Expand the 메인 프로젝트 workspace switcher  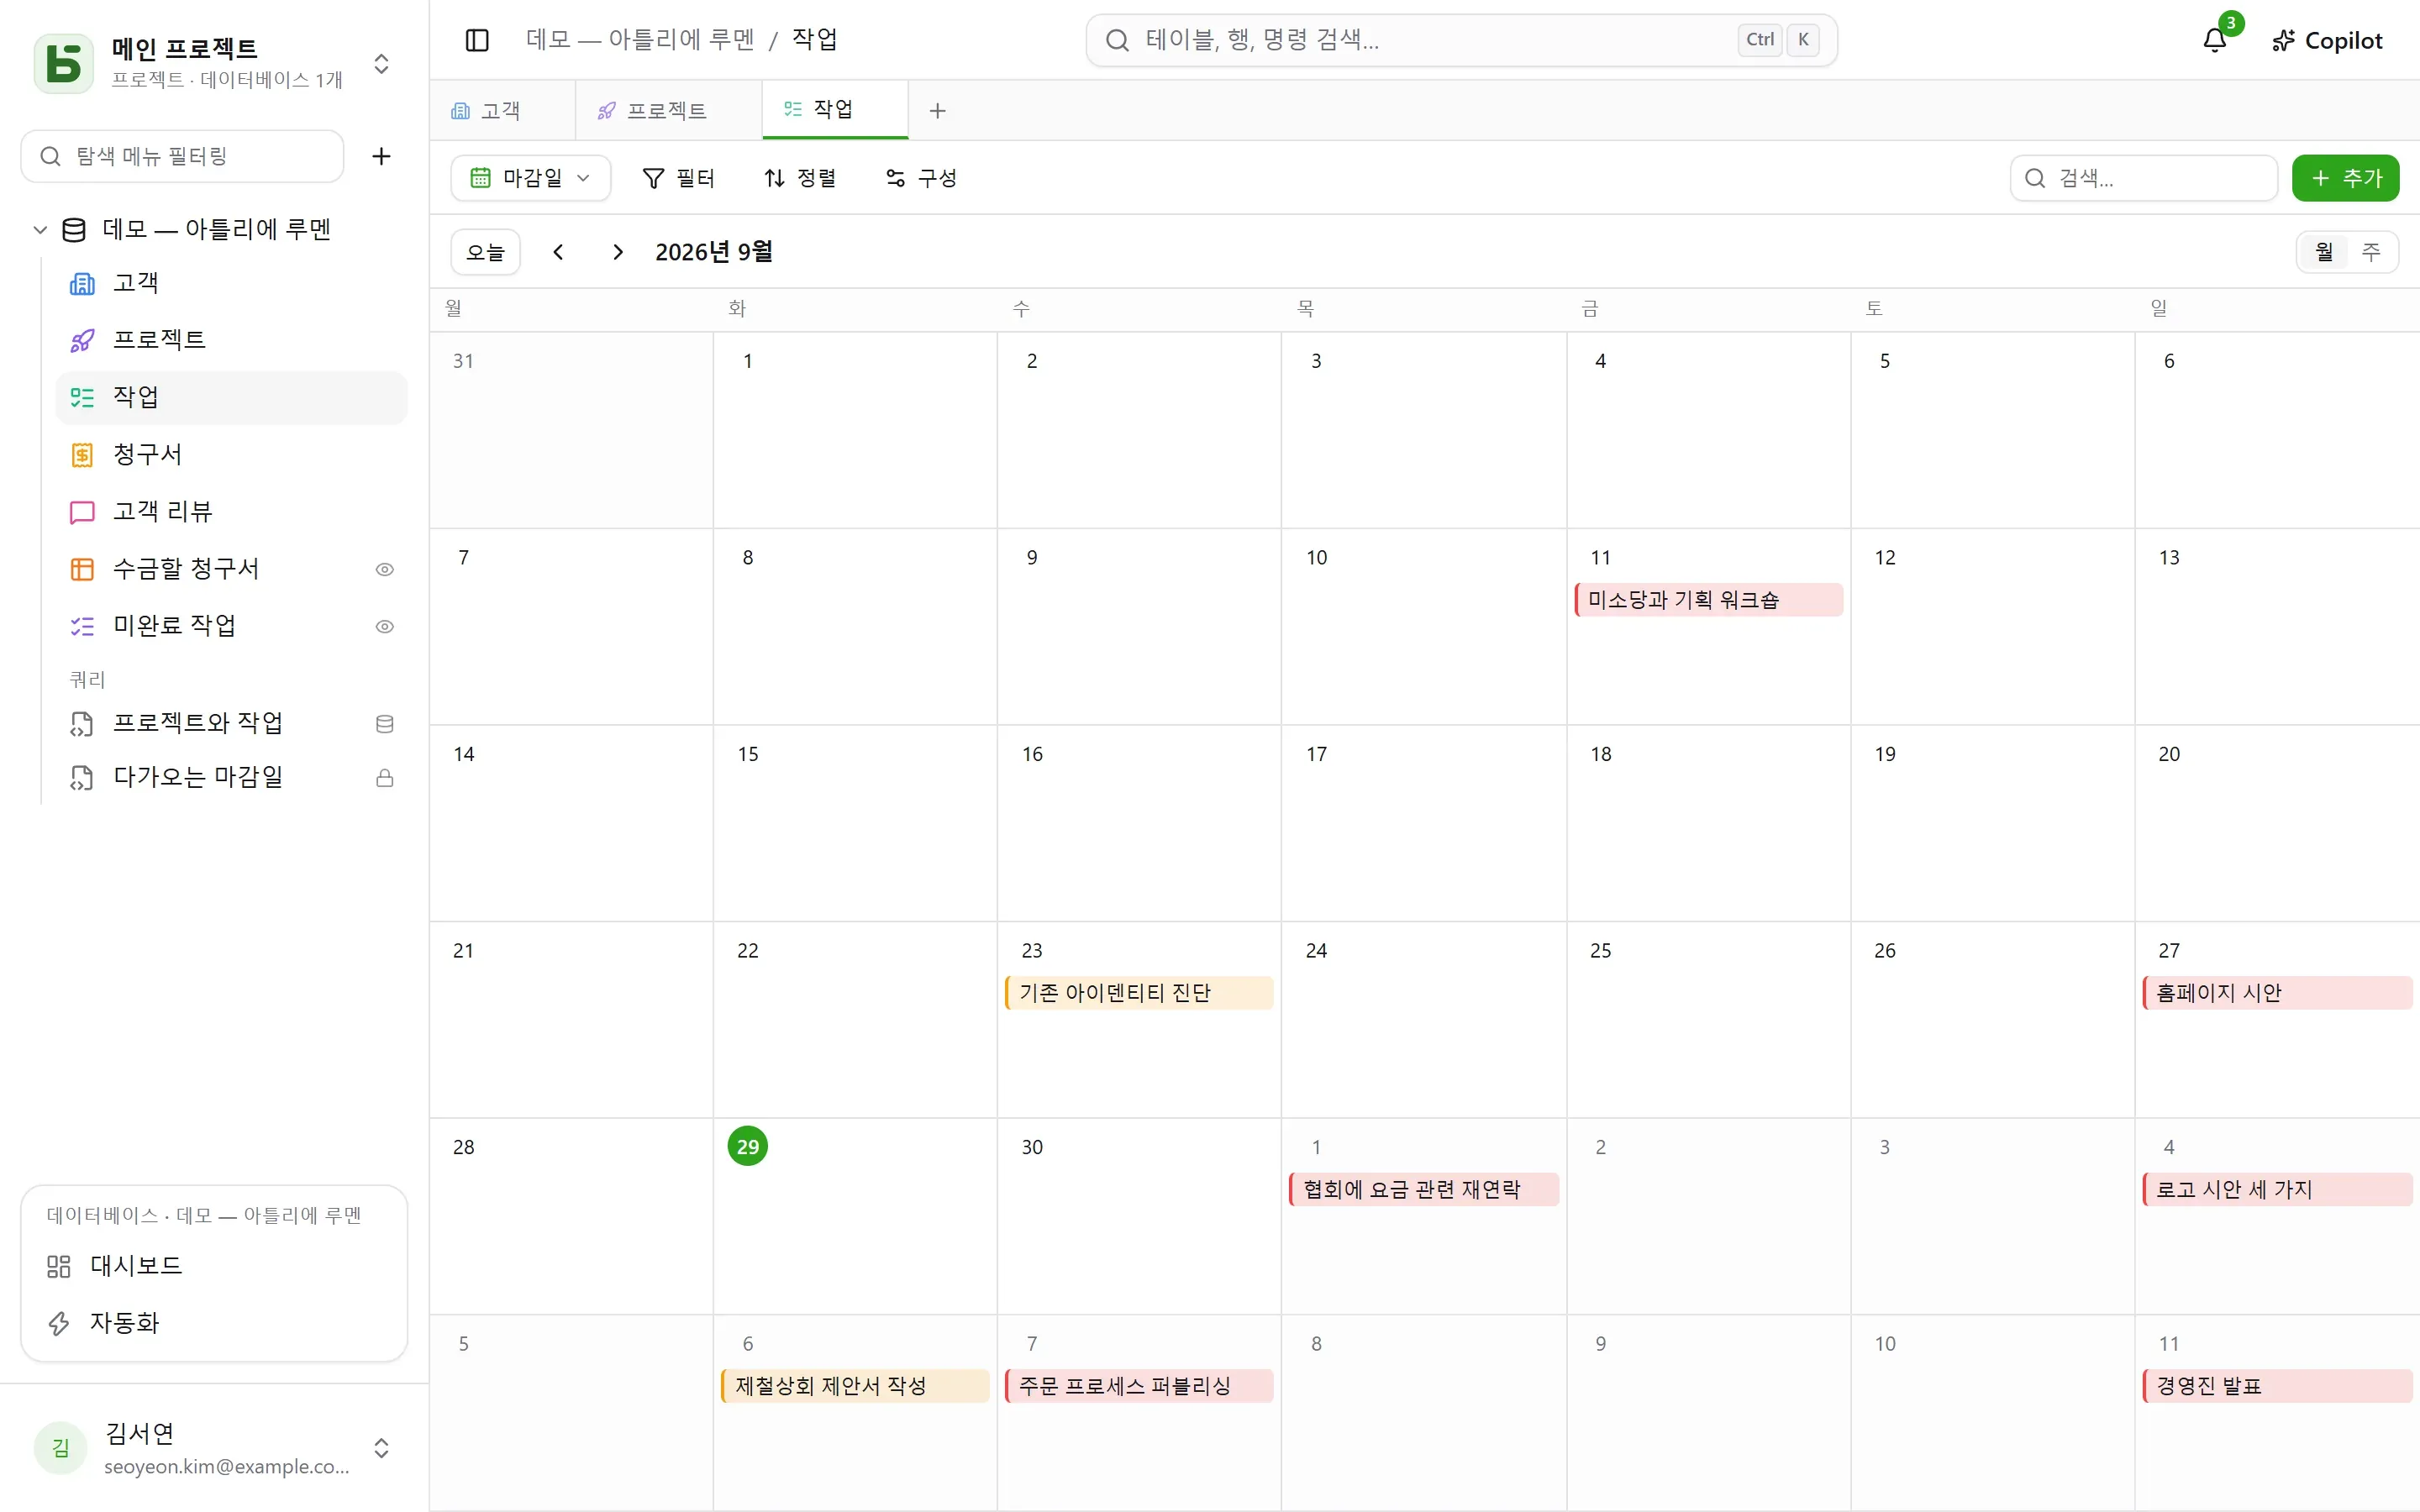coord(381,64)
